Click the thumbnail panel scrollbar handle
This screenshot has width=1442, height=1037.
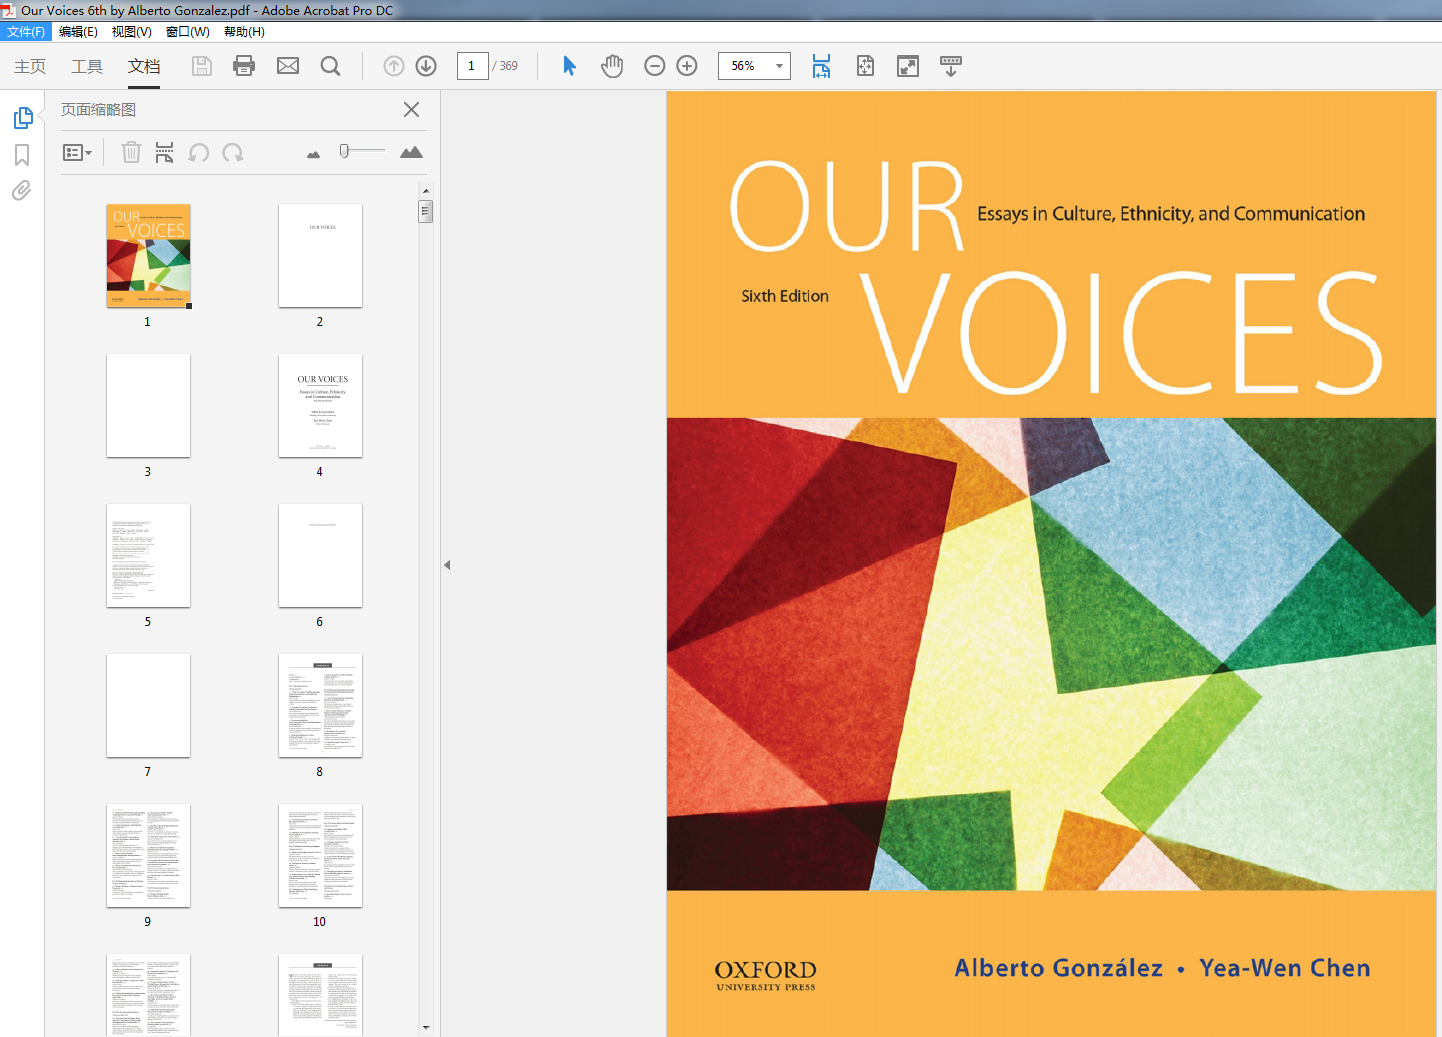(426, 211)
